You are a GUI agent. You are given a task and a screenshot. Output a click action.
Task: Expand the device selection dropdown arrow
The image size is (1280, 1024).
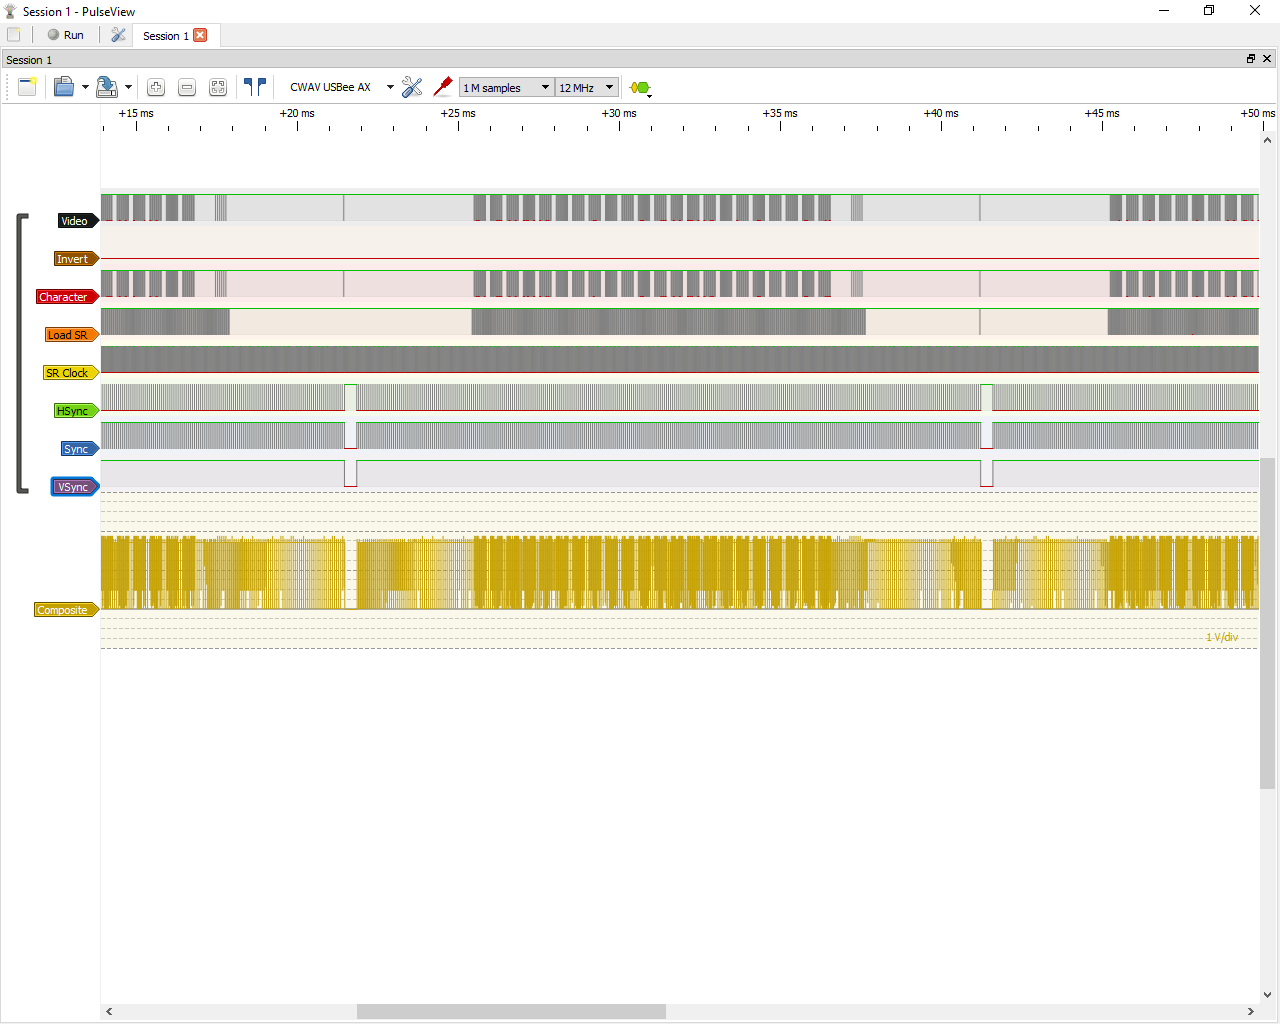[x=390, y=87]
